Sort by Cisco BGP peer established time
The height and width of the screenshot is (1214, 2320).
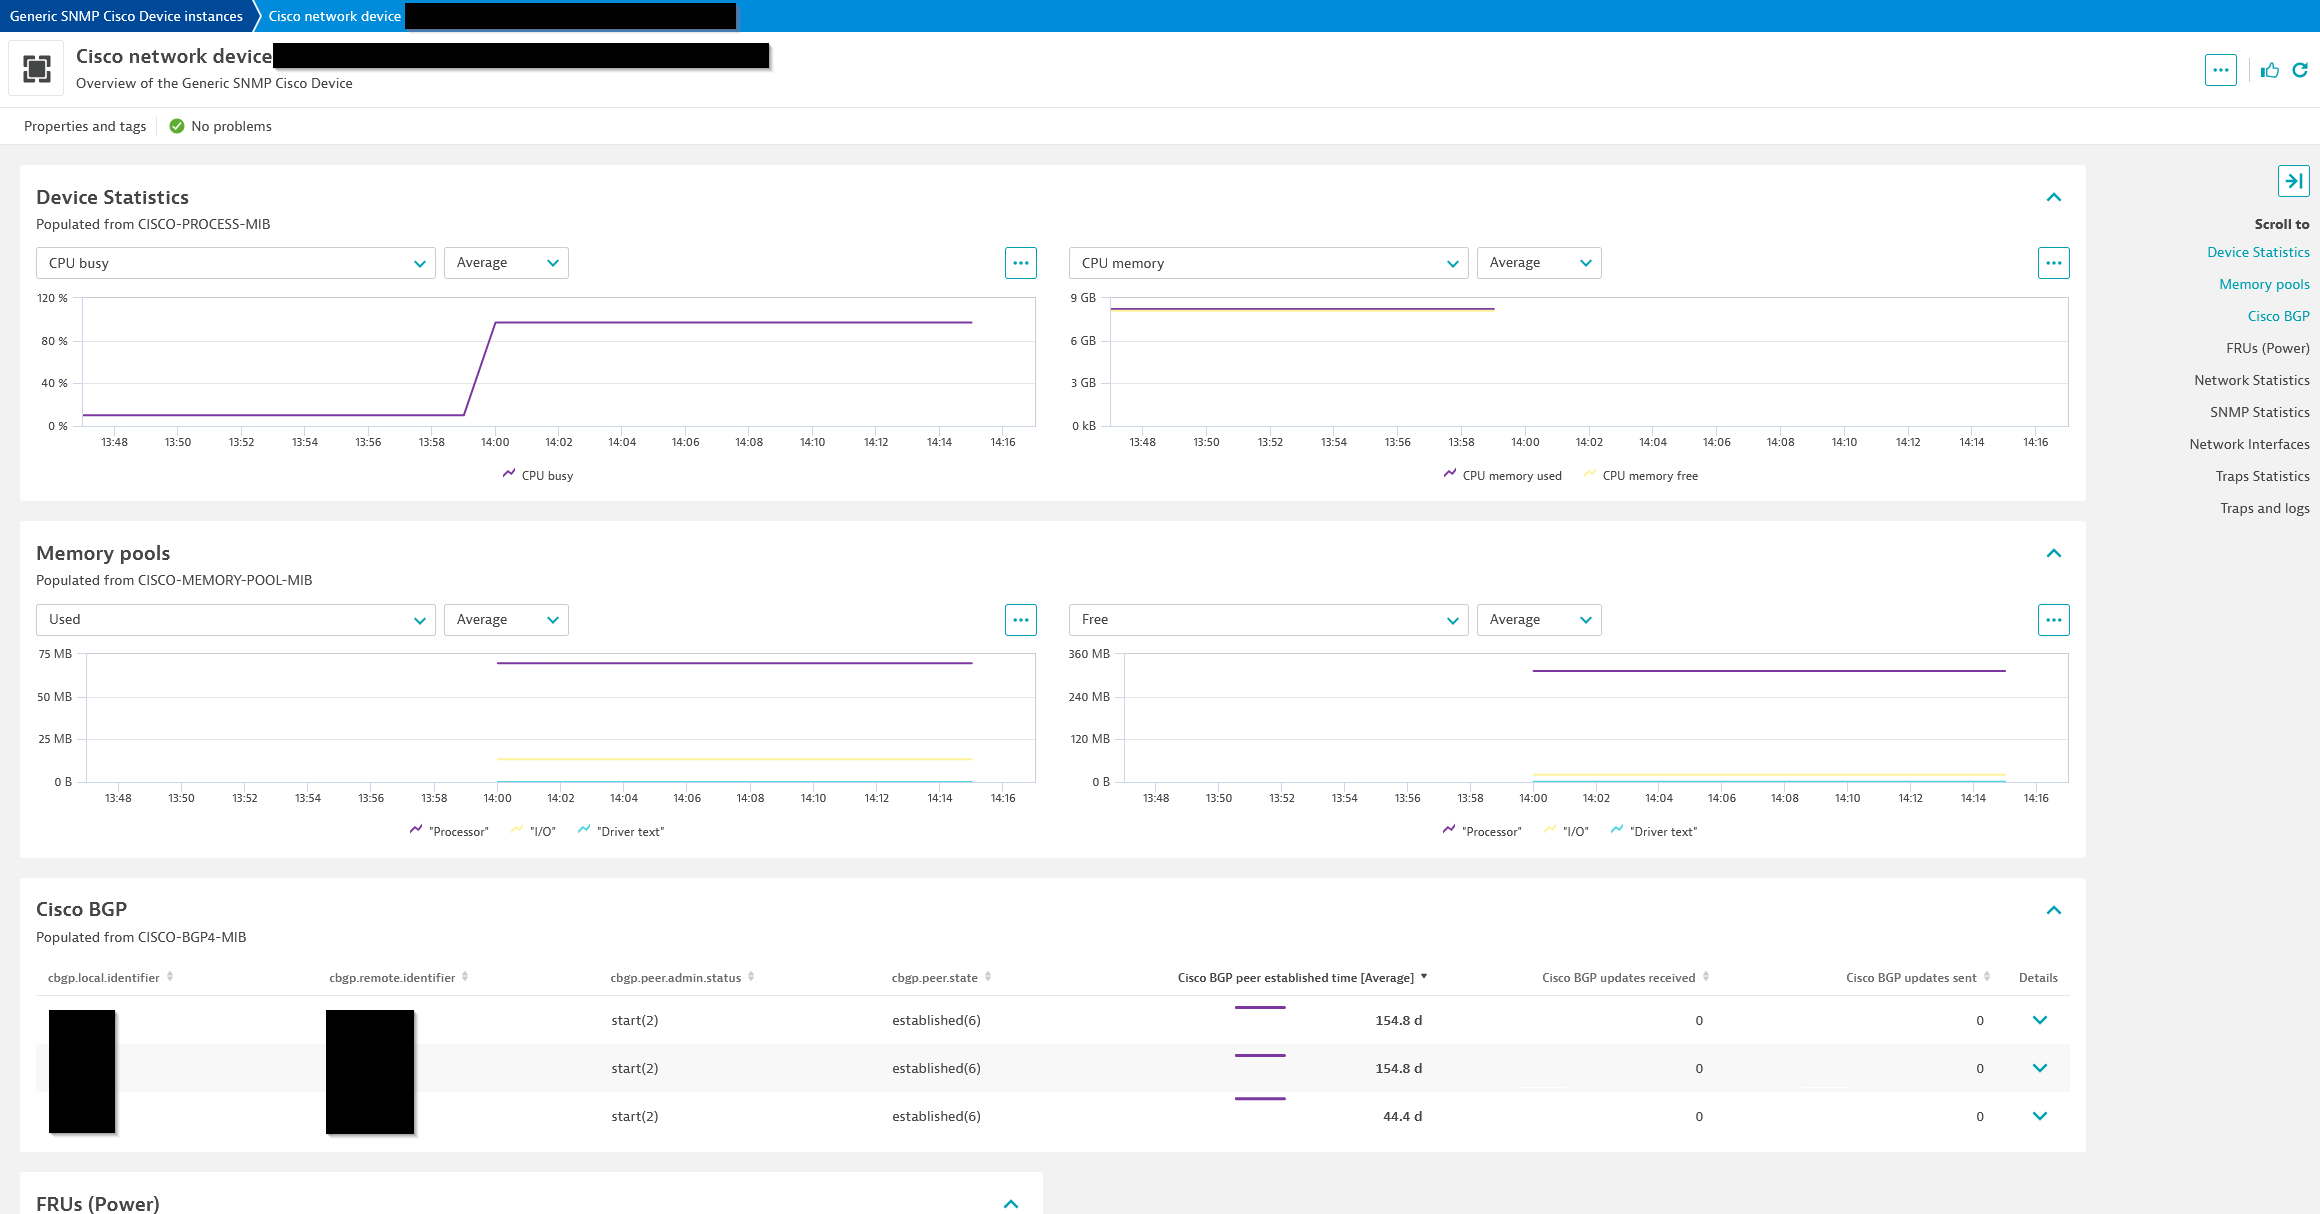(x=1302, y=977)
